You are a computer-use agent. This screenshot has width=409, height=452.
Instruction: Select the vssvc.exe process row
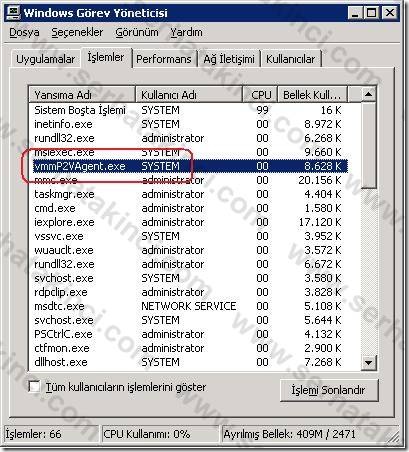pos(188,236)
